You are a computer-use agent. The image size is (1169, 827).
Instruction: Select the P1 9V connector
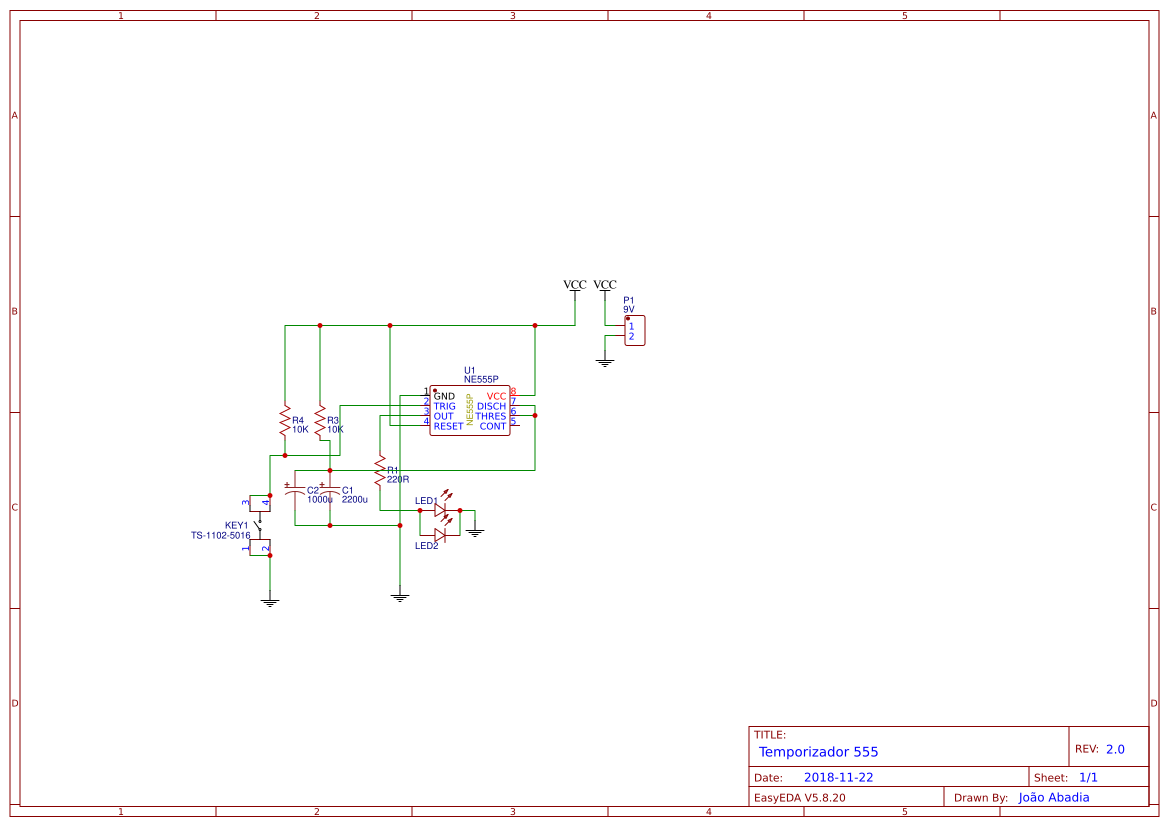coord(634,330)
